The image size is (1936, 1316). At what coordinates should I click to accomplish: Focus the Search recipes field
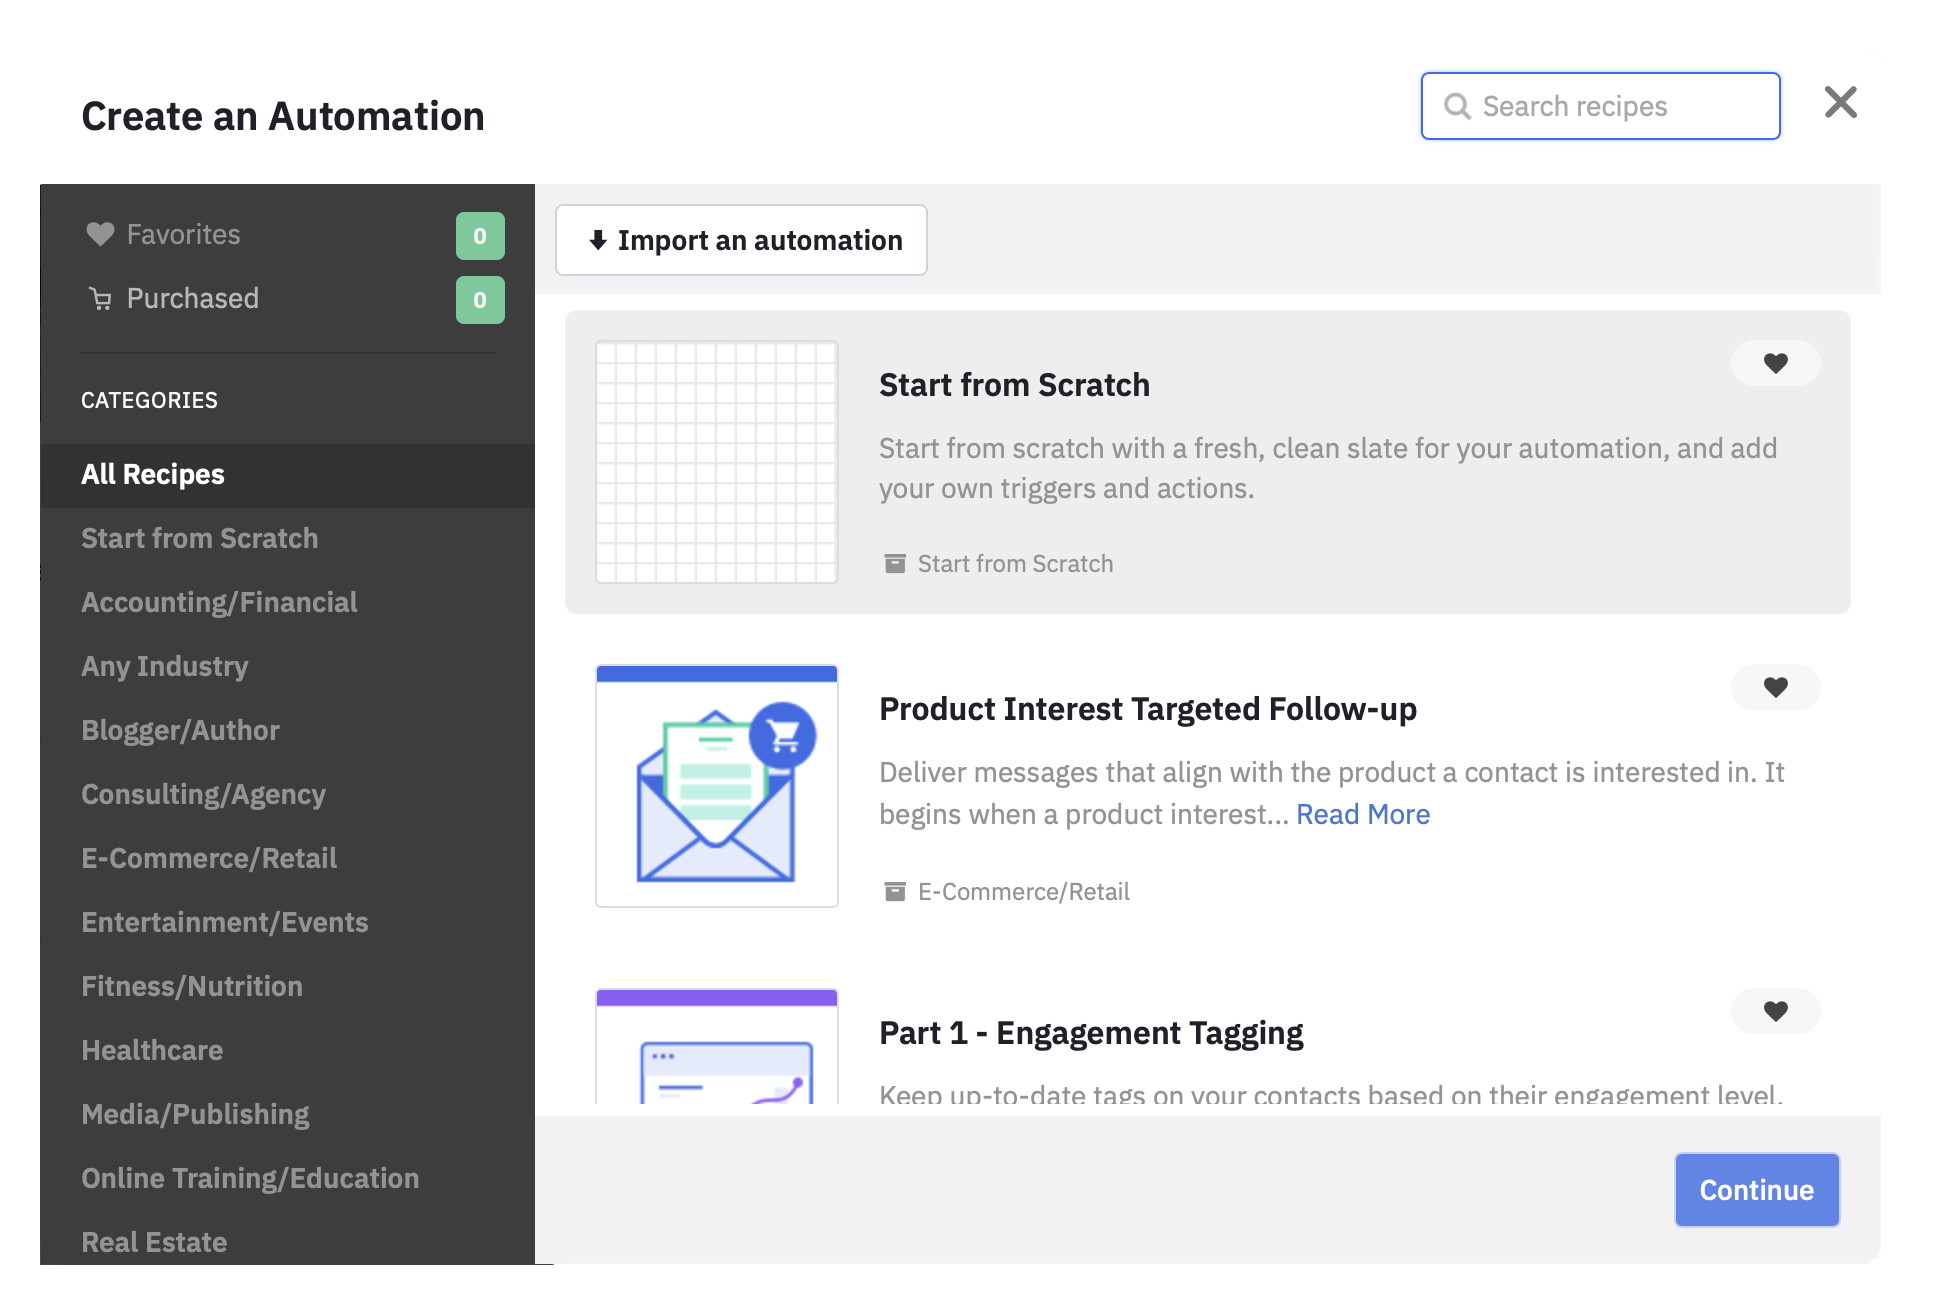[1600, 106]
